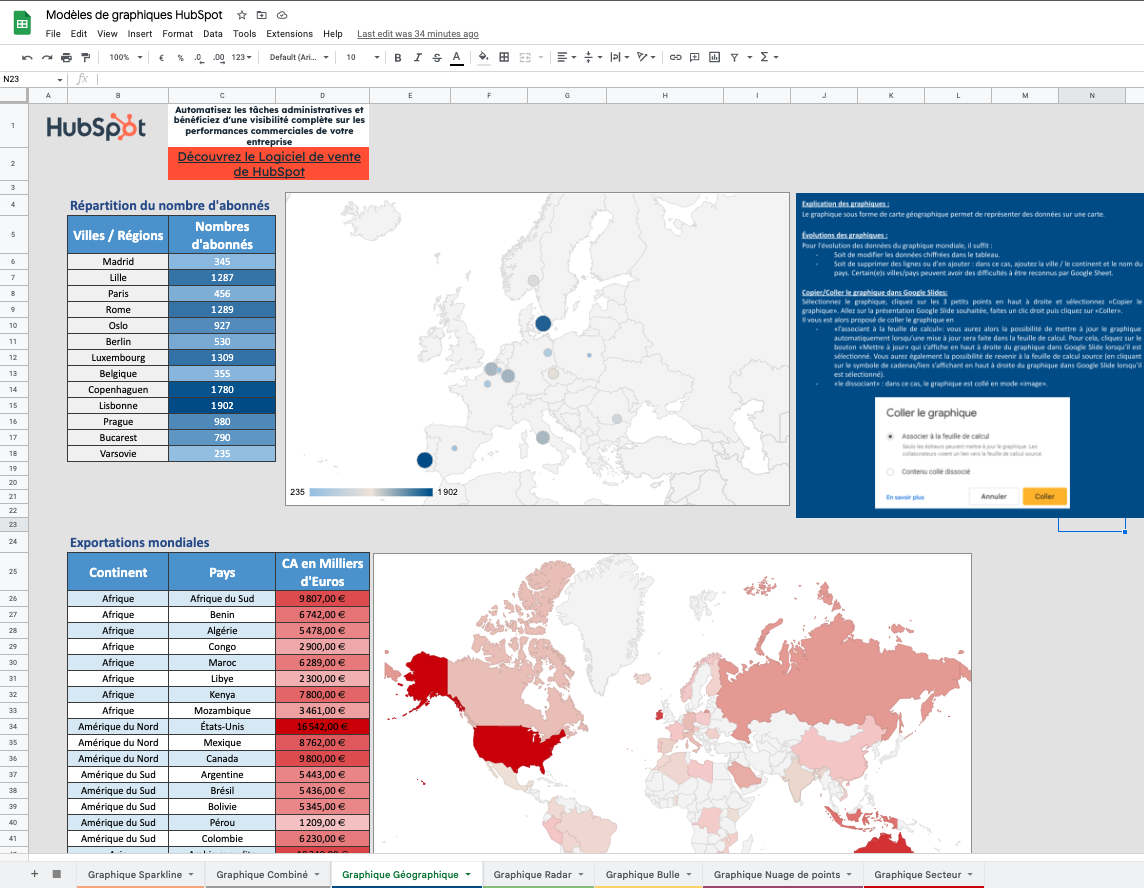Open the Extensions menu

click(x=289, y=34)
